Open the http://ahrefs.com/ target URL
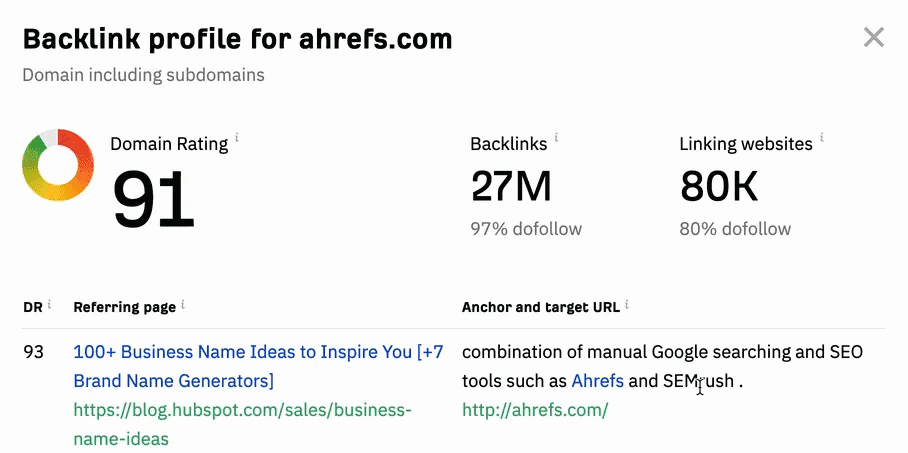The width and height of the screenshot is (908, 453). click(x=535, y=410)
